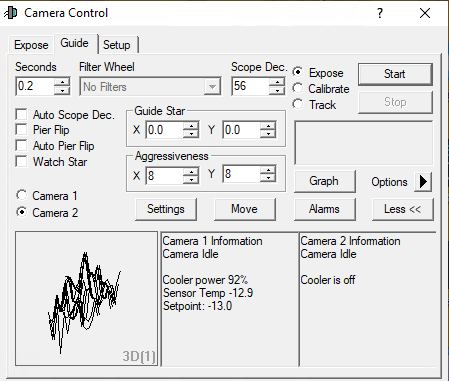Increase the Seconds value with up arrow
The width and height of the screenshot is (449, 381).
pos(62,82)
